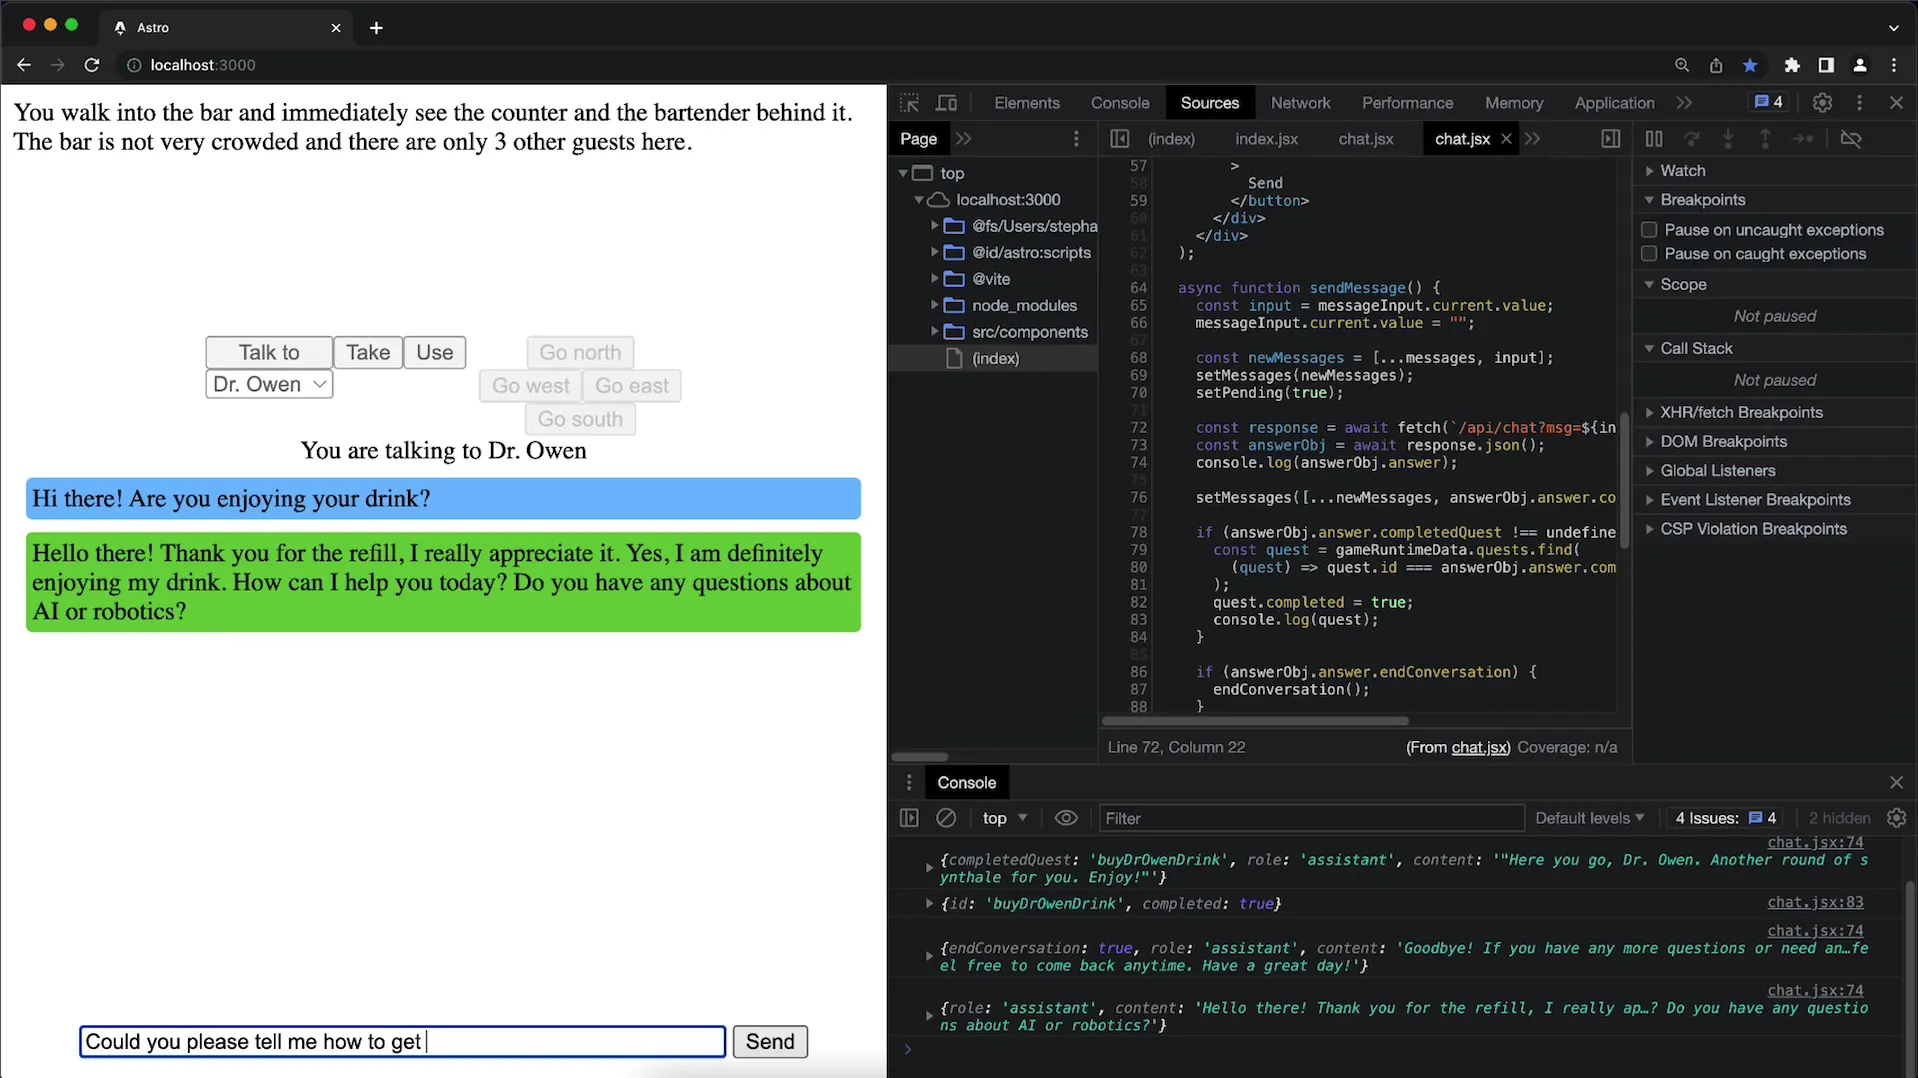Screen dimensions: 1918x1078
Task: Toggle the navigator sidebar in Sources
Action: tap(1119, 139)
